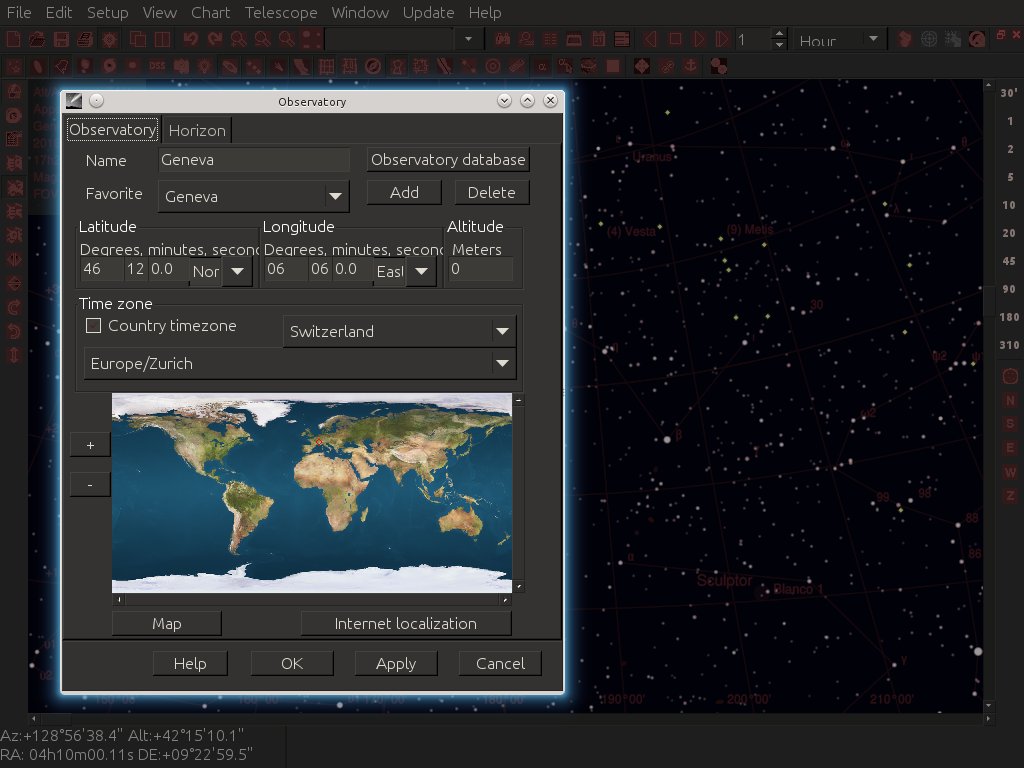This screenshot has height=768, width=1024.
Task: Click the Altitude meters input field
Action: tap(481, 269)
